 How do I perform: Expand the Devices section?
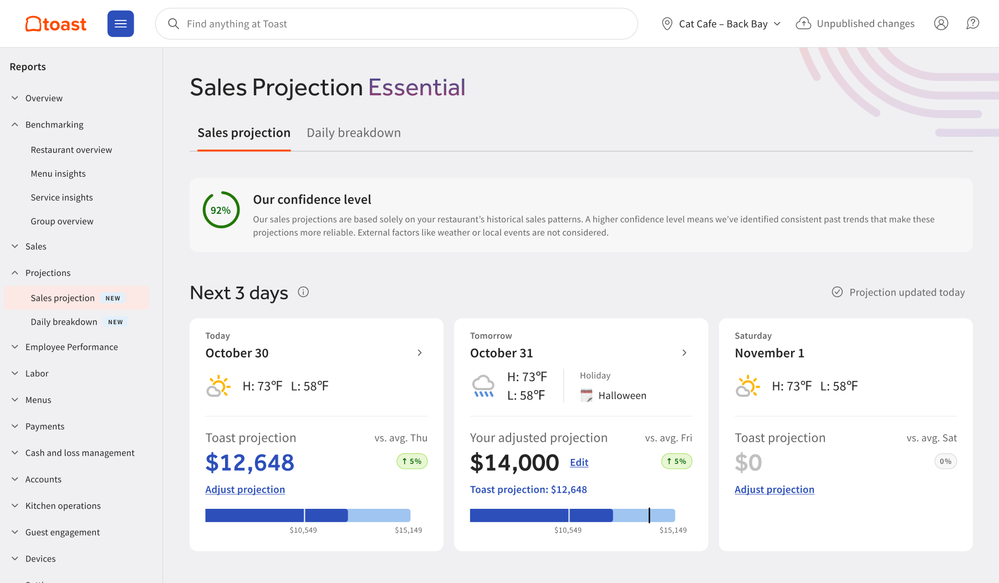point(33,559)
